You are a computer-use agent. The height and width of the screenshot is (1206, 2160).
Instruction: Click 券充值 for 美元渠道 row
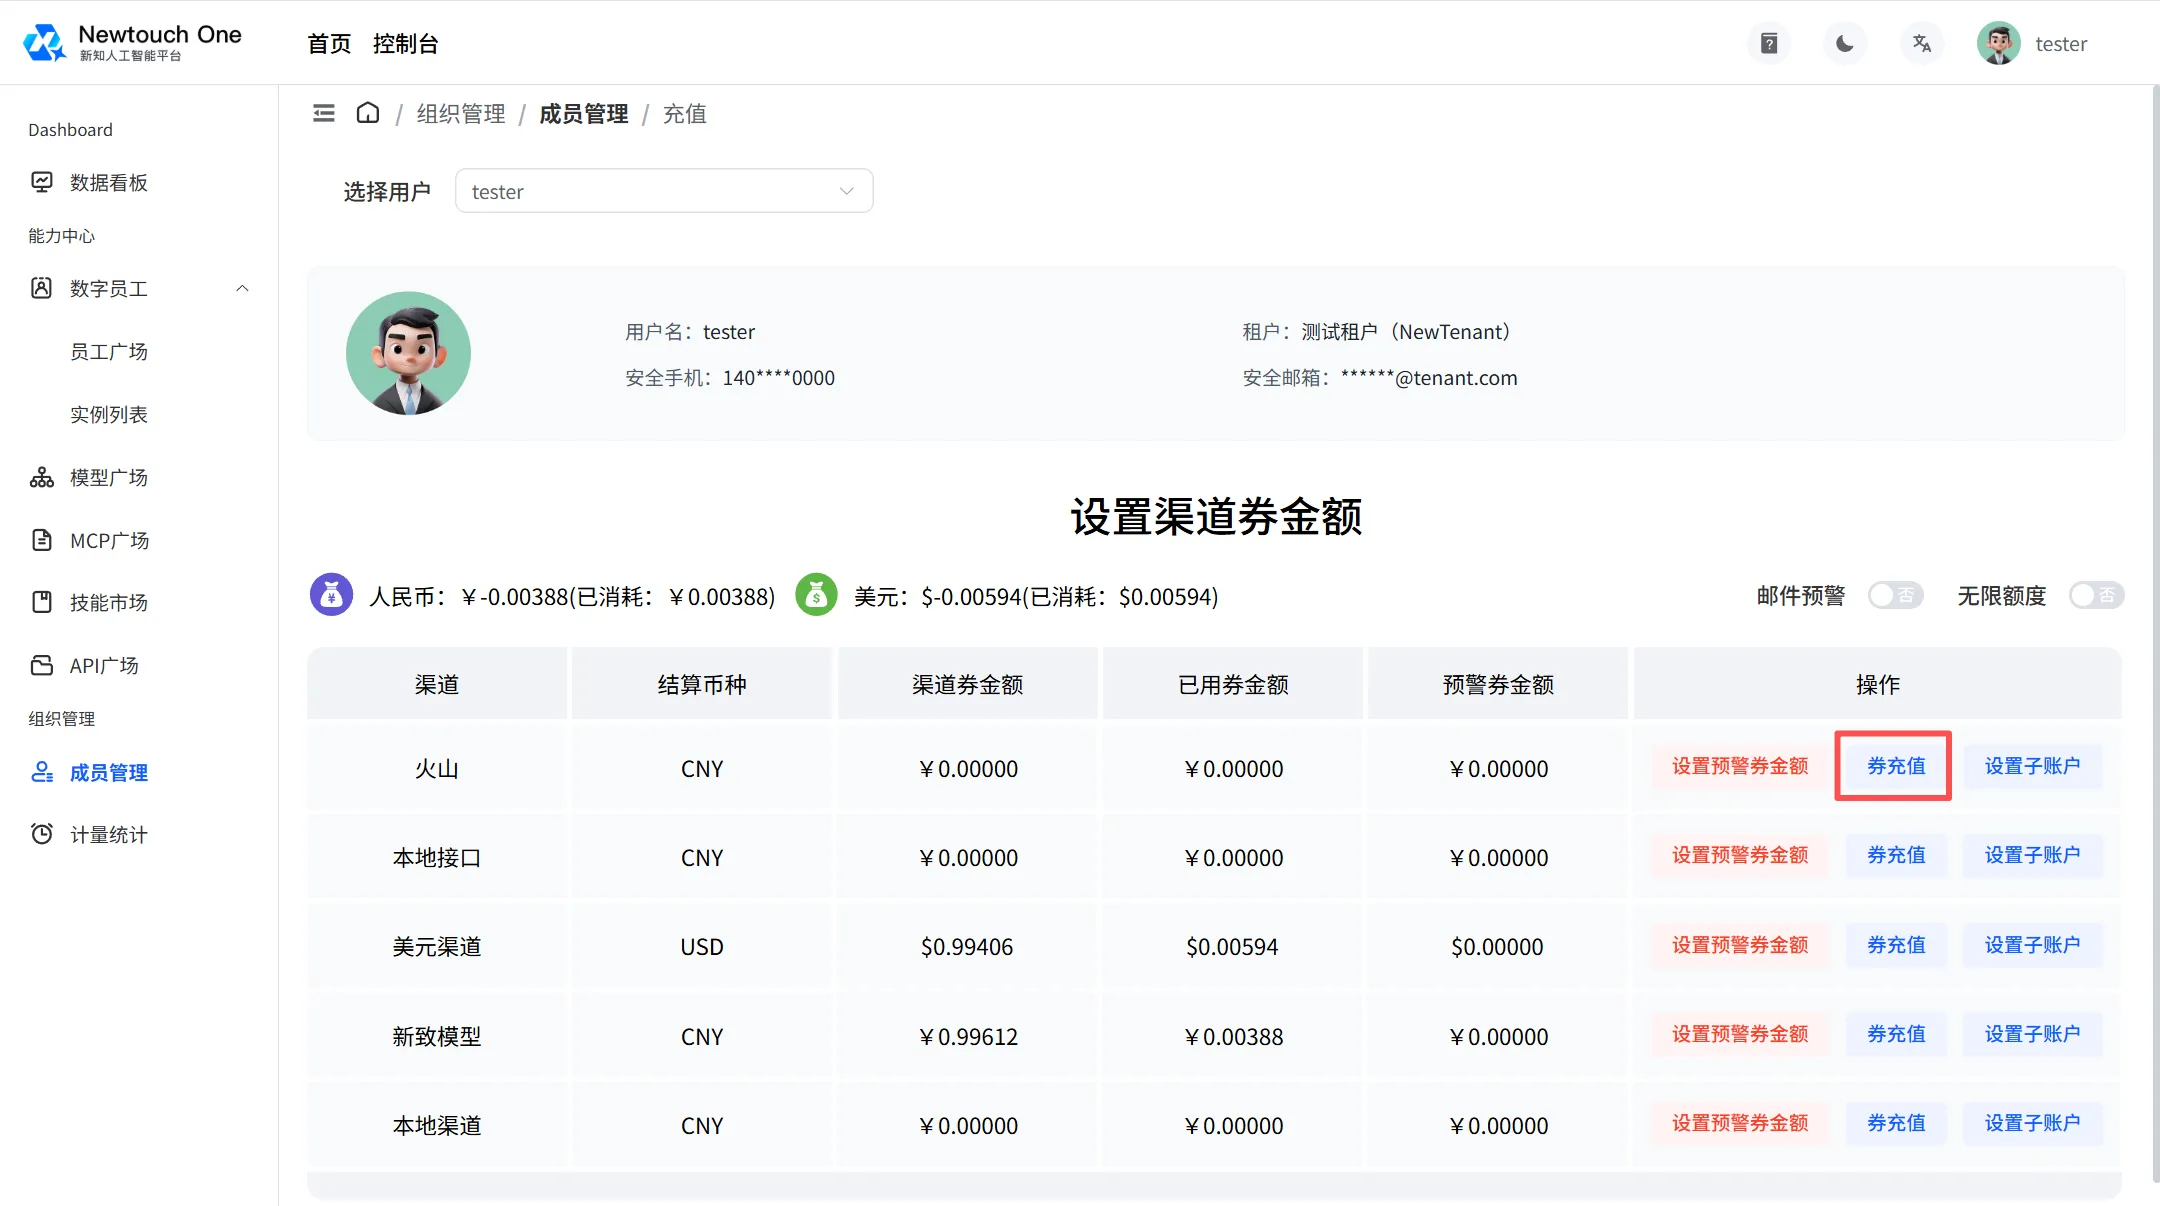[x=1896, y=945]
